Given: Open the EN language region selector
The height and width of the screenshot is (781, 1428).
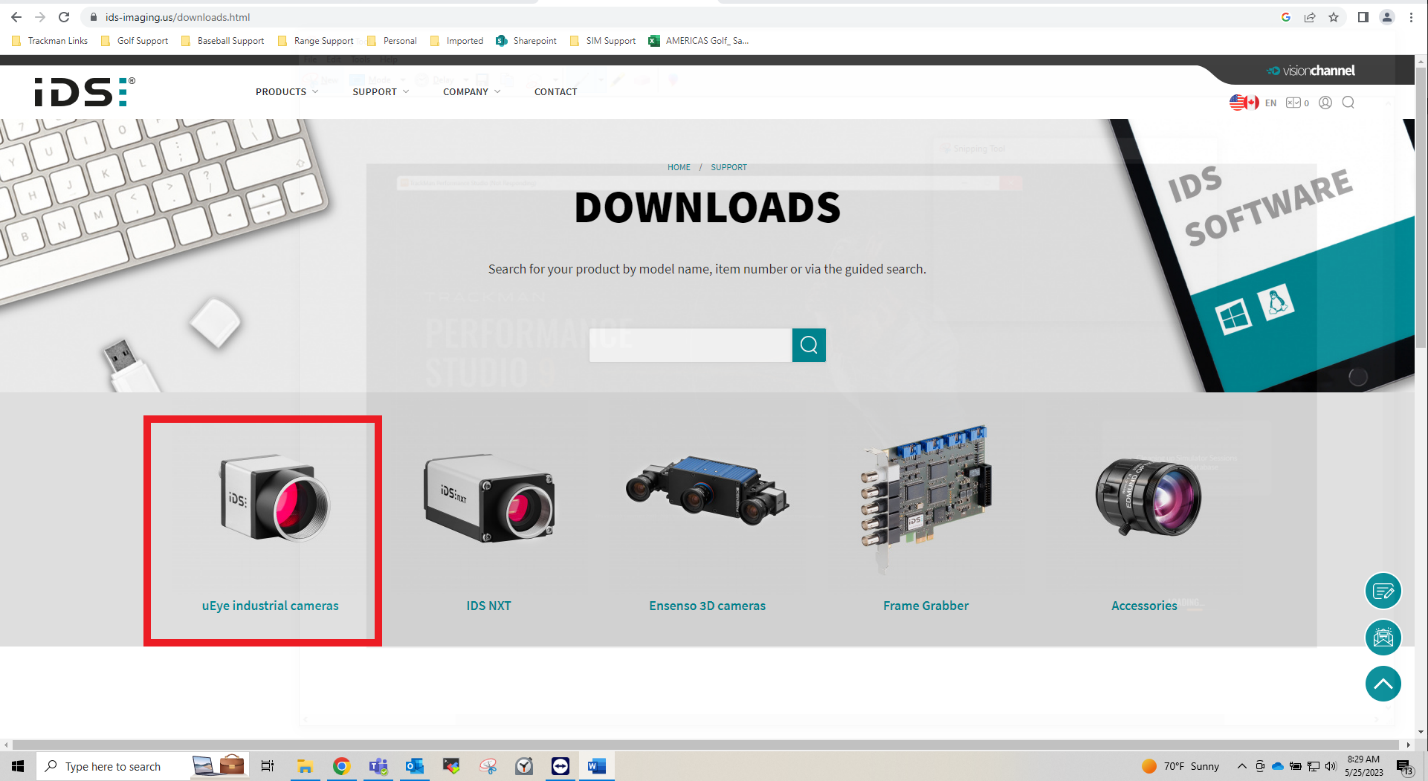Looking at the screenshot, I should (1253, 102).
